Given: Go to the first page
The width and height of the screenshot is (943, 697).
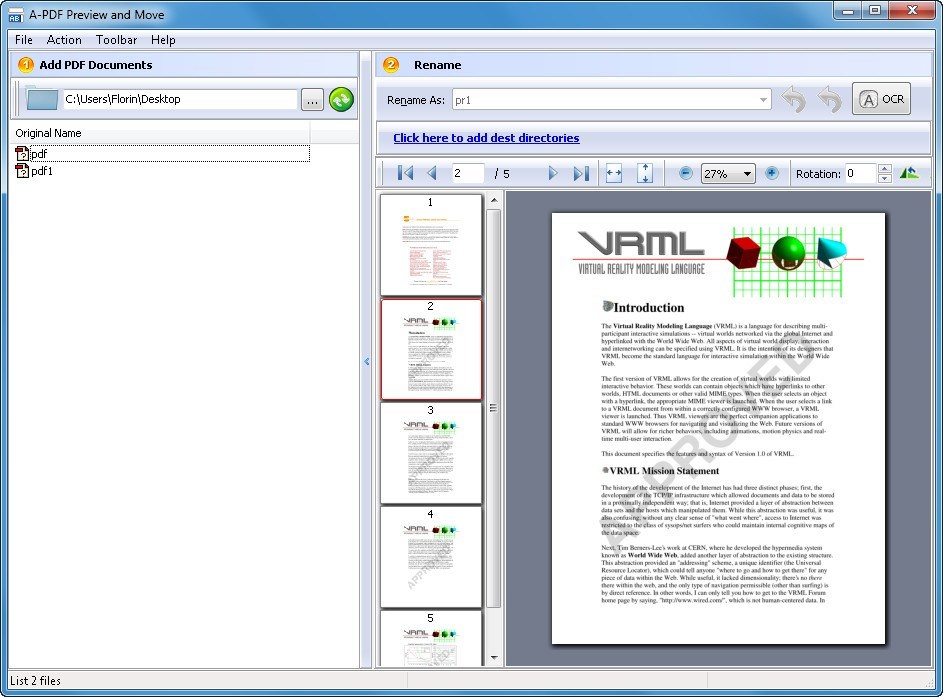Looking at the screenshot, I should [x=404, y=173].
